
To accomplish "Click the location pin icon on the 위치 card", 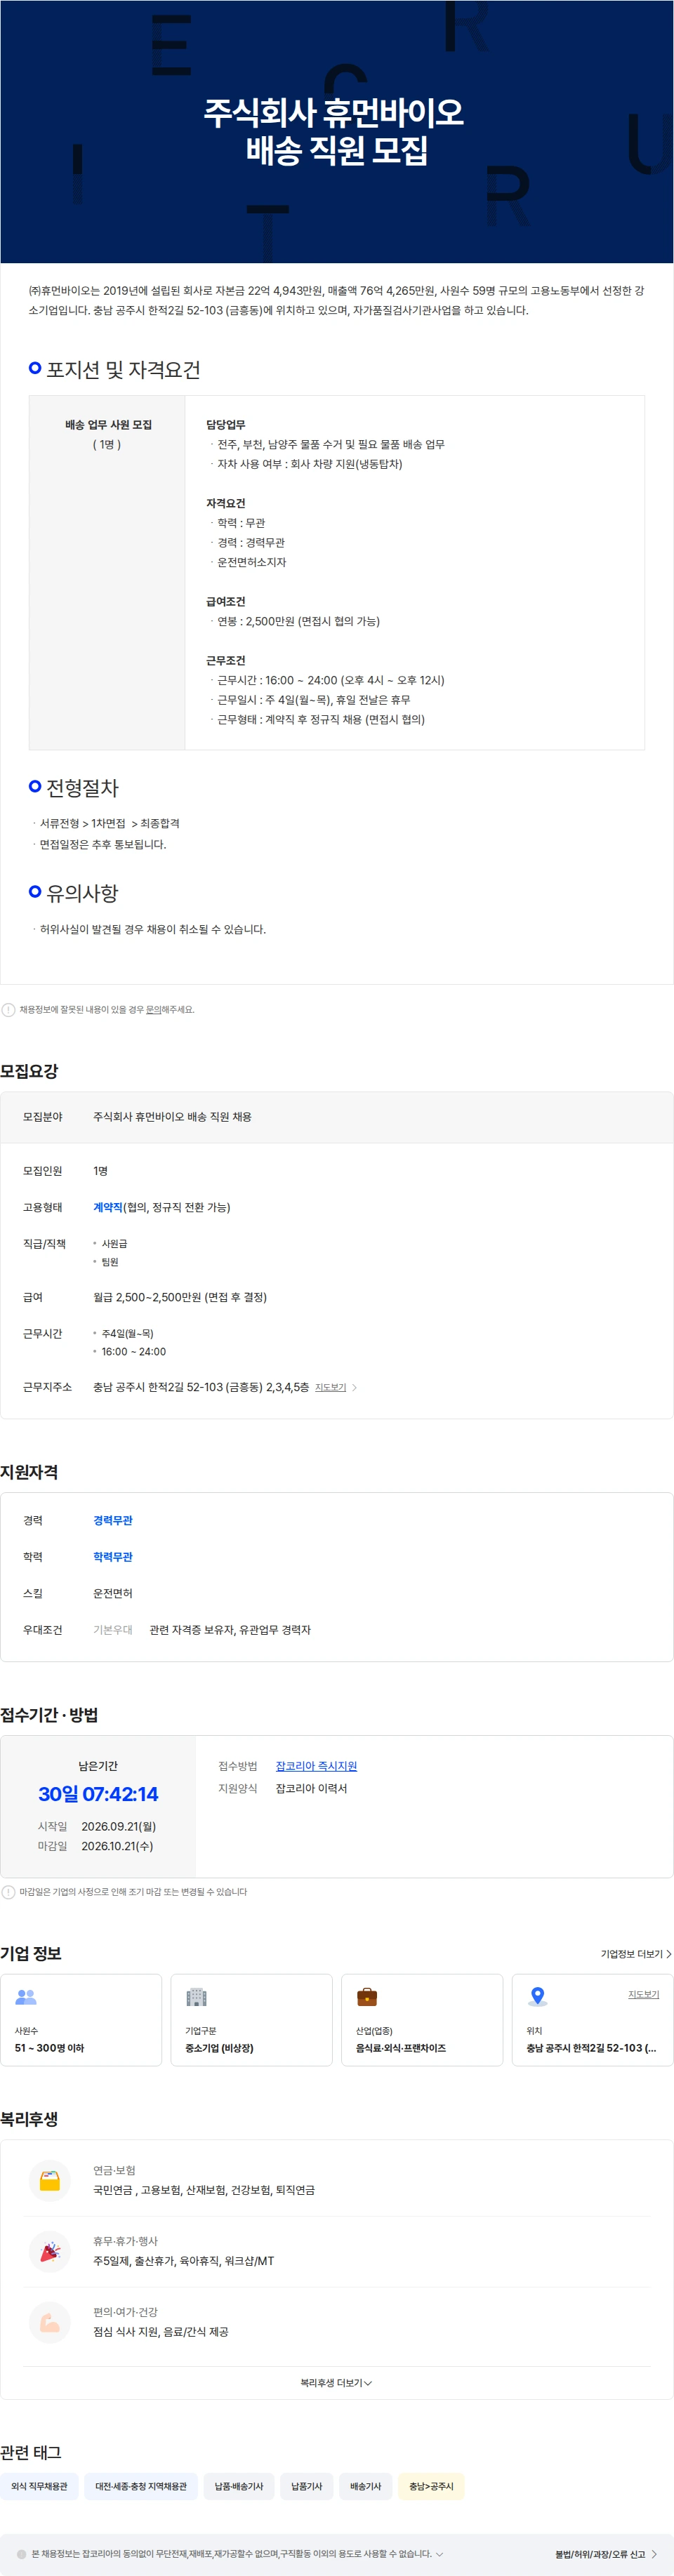I will [537, 1997].
